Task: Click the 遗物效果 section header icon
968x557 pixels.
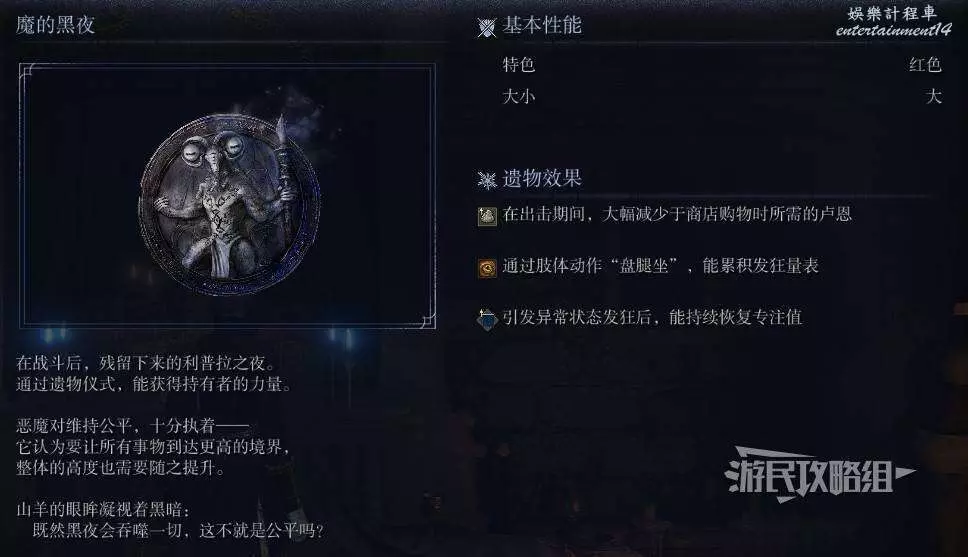Action: tap(487, 180)
